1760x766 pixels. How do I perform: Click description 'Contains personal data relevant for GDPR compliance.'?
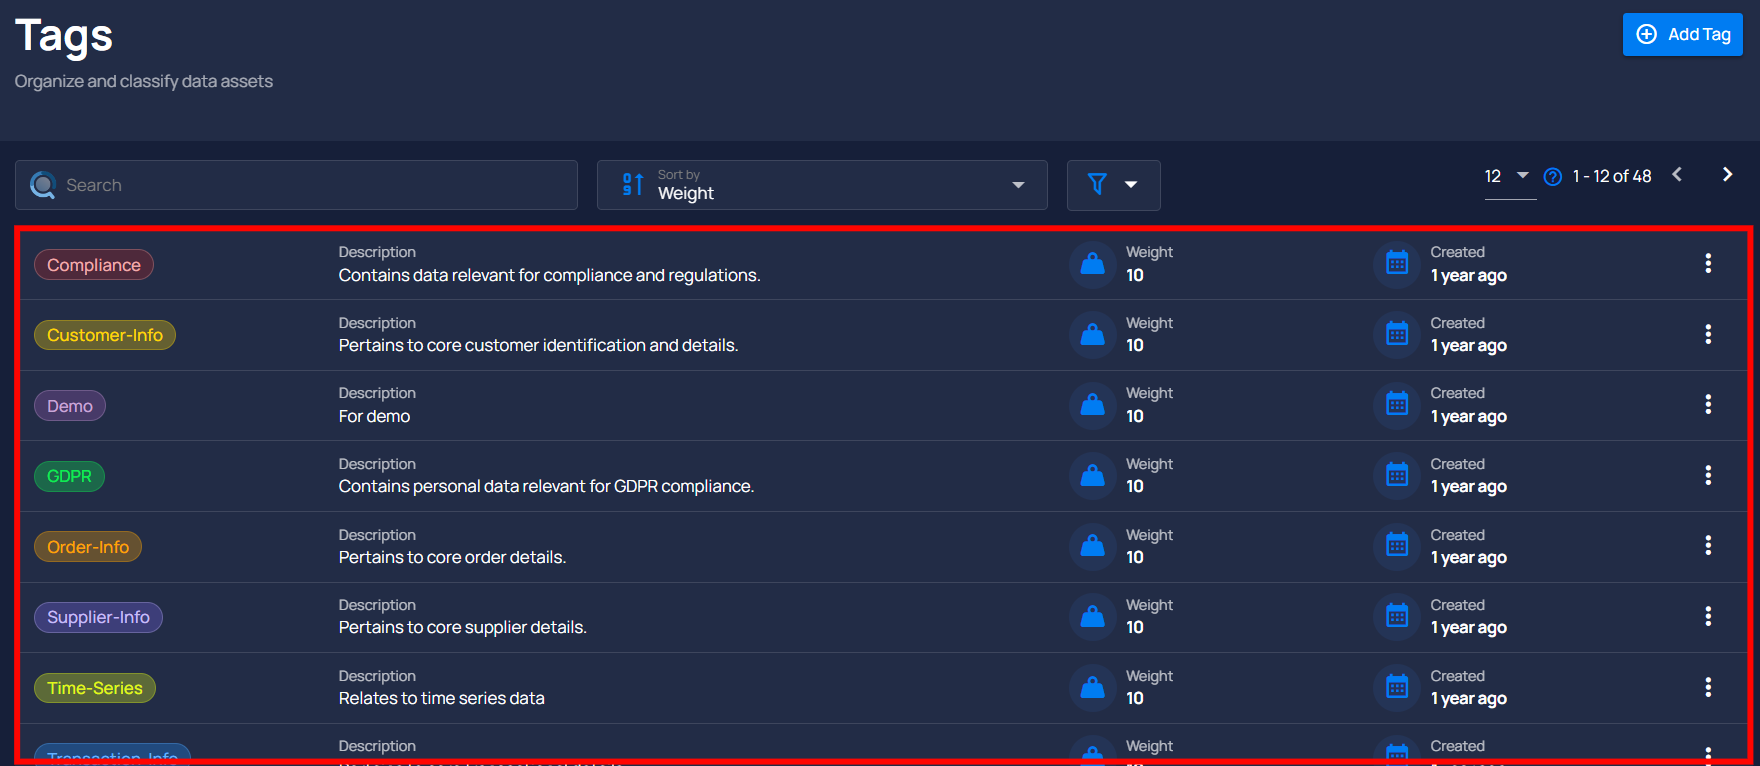coord(546,486)
